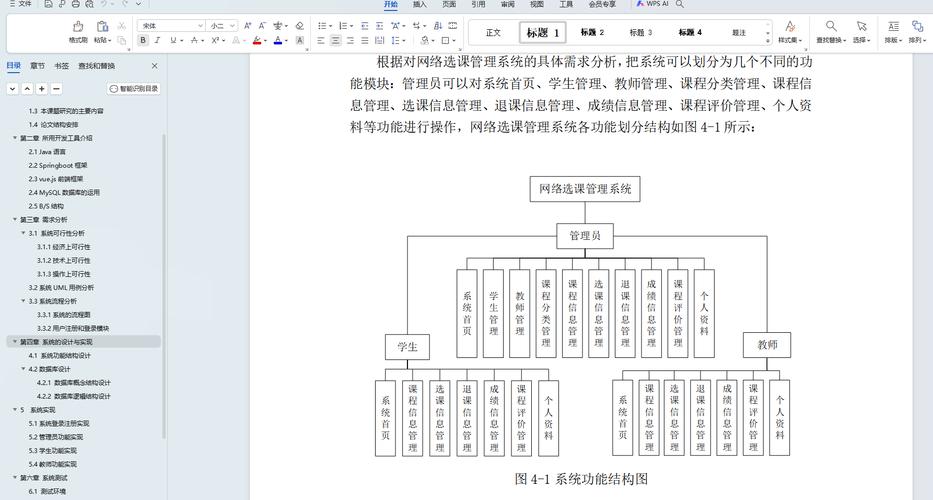Viewport: 933px width, 500px height.
Task: Click the navigation pane vertical scrollbar
Action: pyautogui.click(x=164, y=286)
